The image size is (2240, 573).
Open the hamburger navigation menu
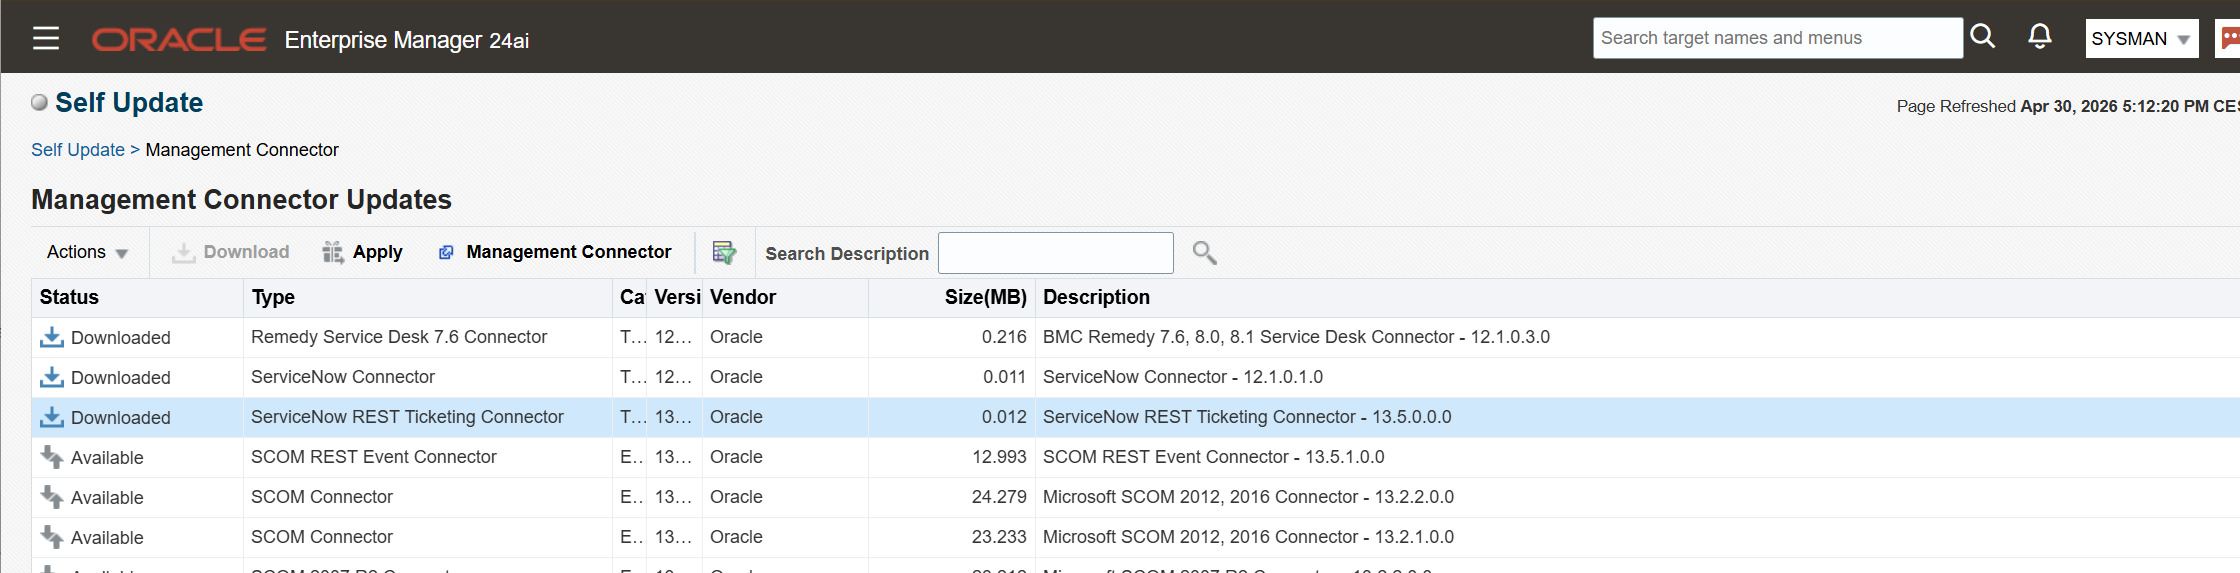click(x=46, y=38)
